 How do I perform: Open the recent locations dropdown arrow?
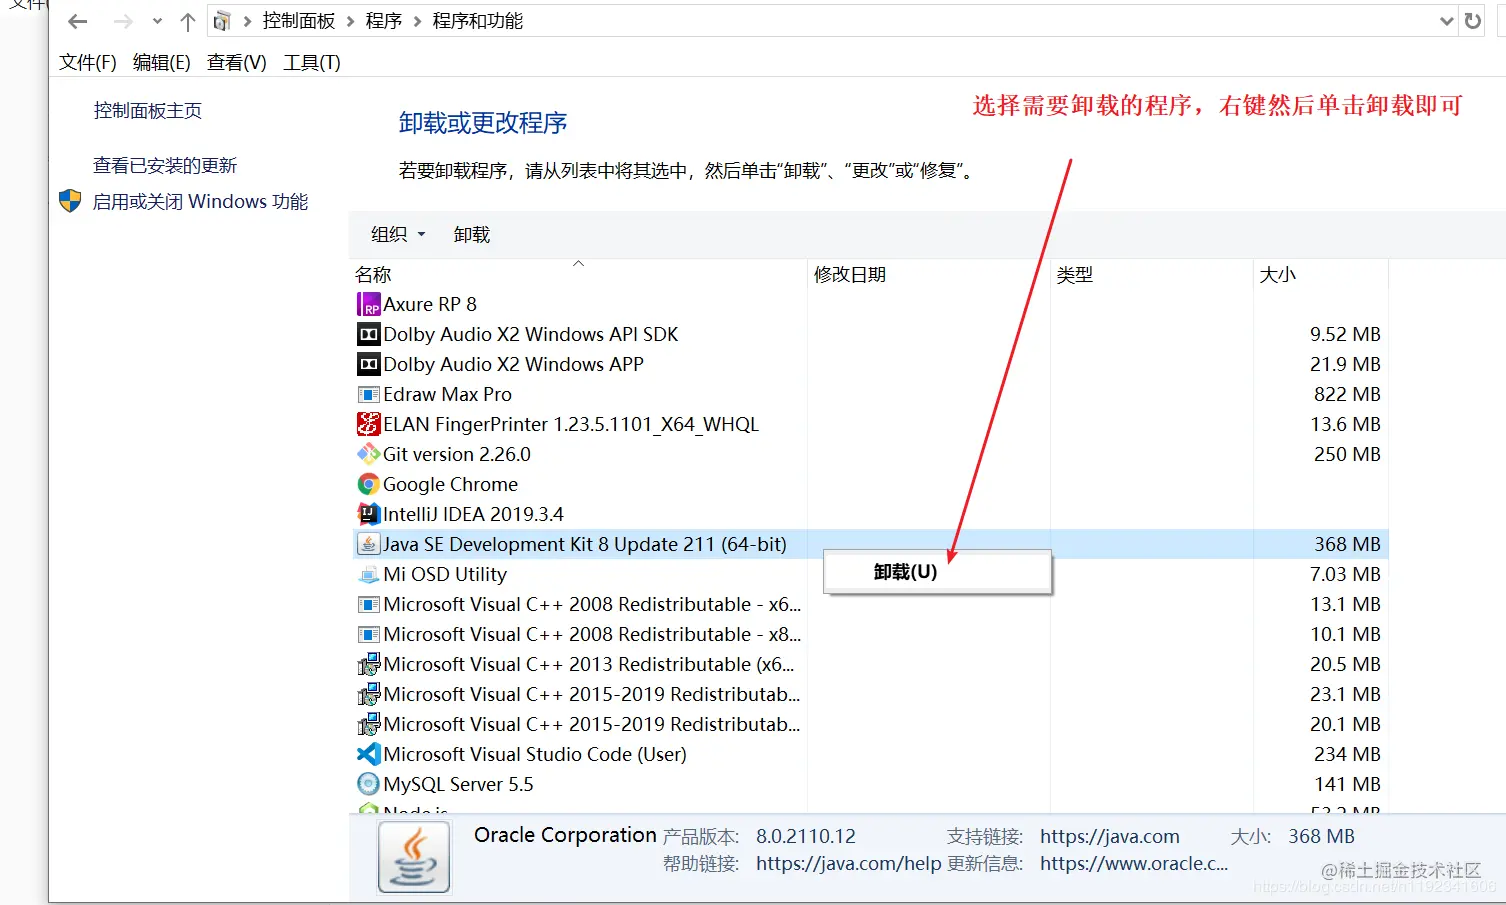click(x=157, y=21)
